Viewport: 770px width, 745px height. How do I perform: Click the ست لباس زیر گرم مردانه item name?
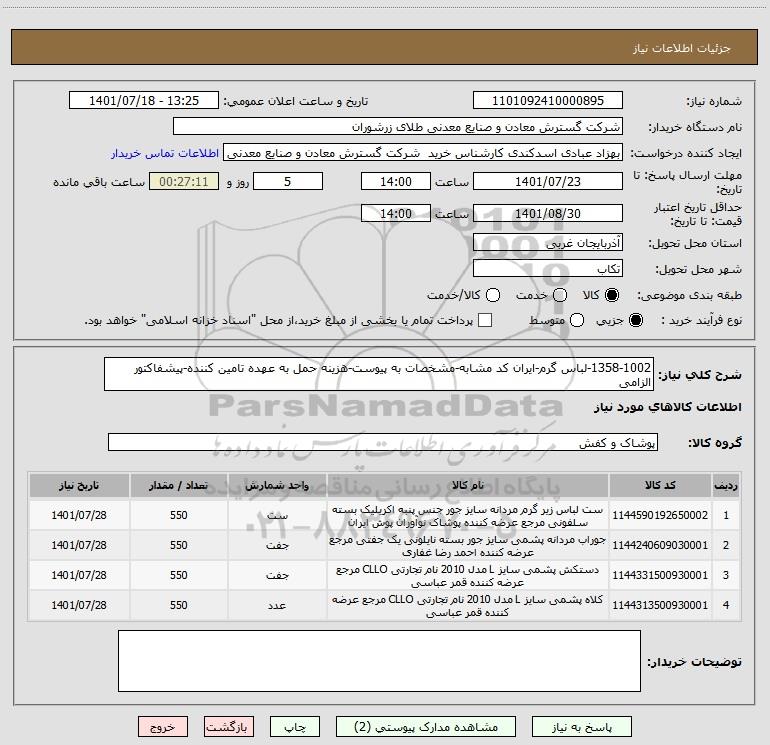[468, 516]
